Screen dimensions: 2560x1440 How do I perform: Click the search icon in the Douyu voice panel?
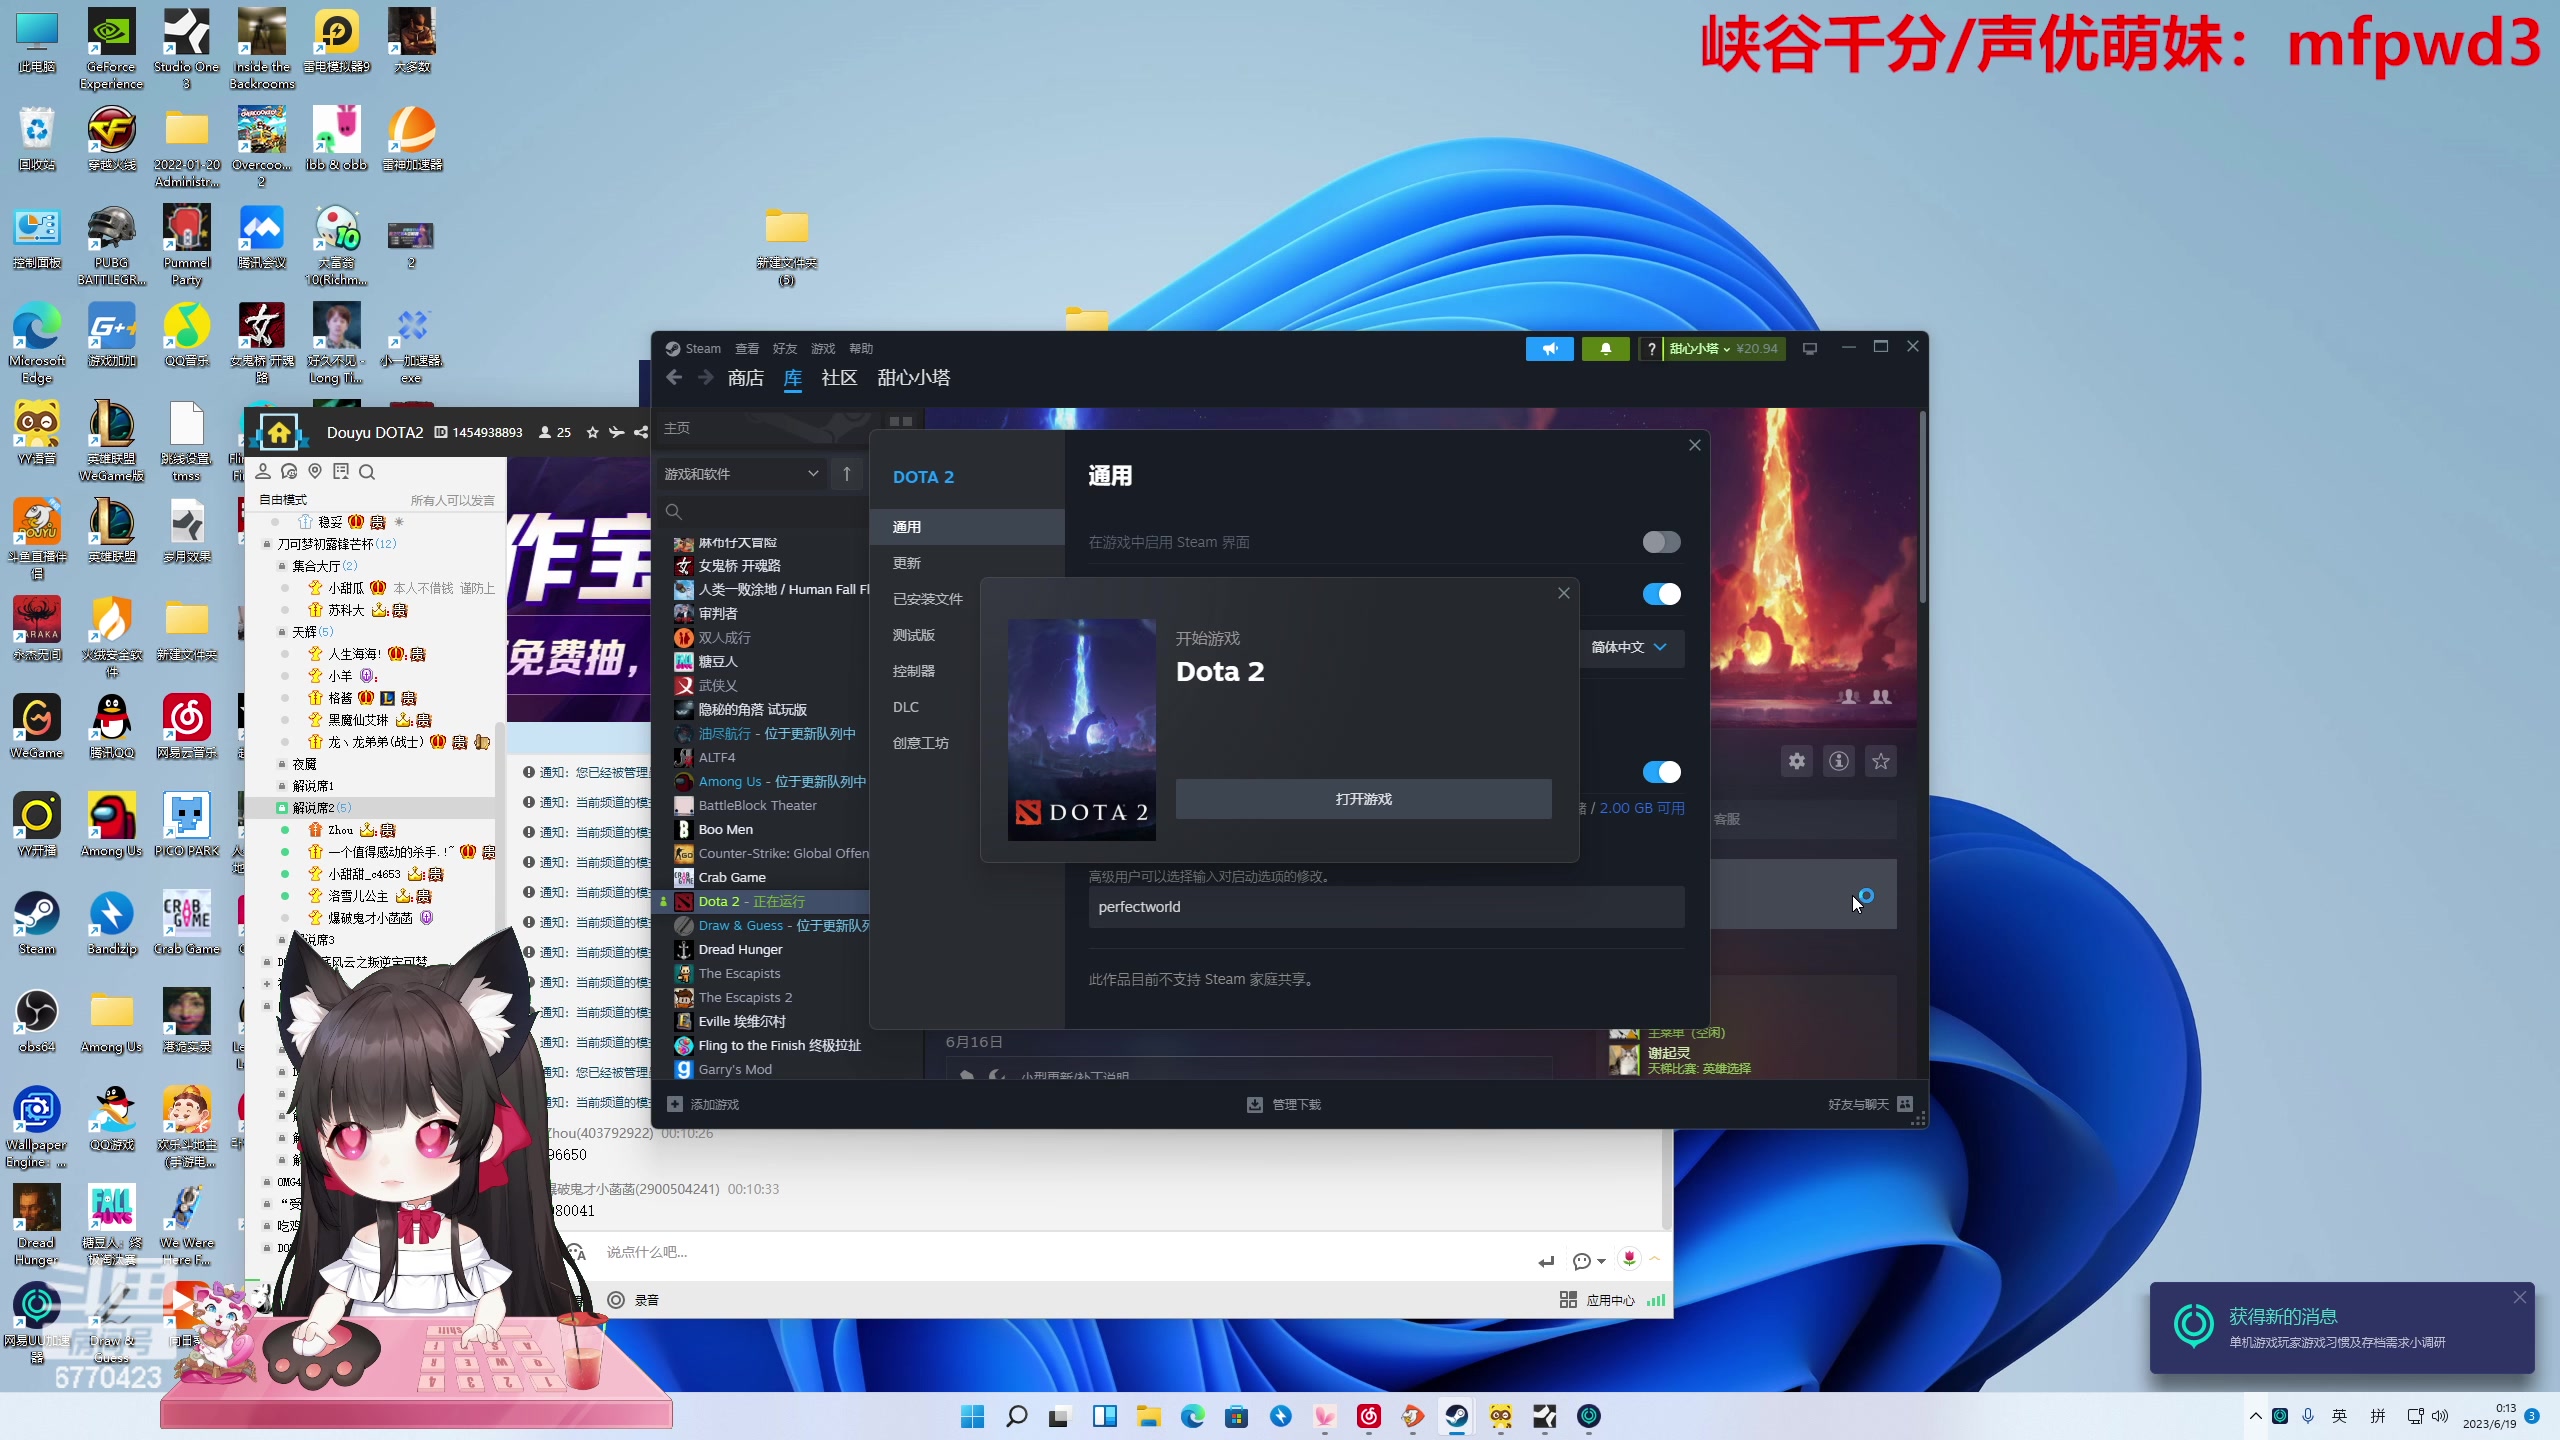point(366,471)
